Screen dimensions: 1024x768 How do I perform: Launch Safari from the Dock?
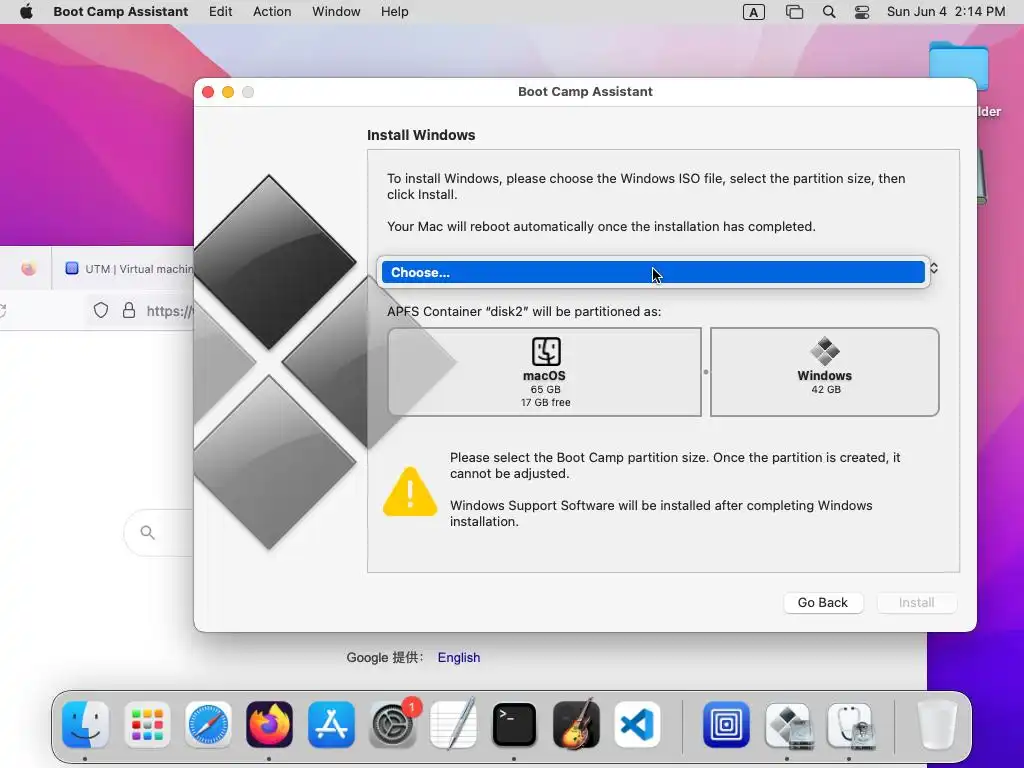click(x=208, y=724)
